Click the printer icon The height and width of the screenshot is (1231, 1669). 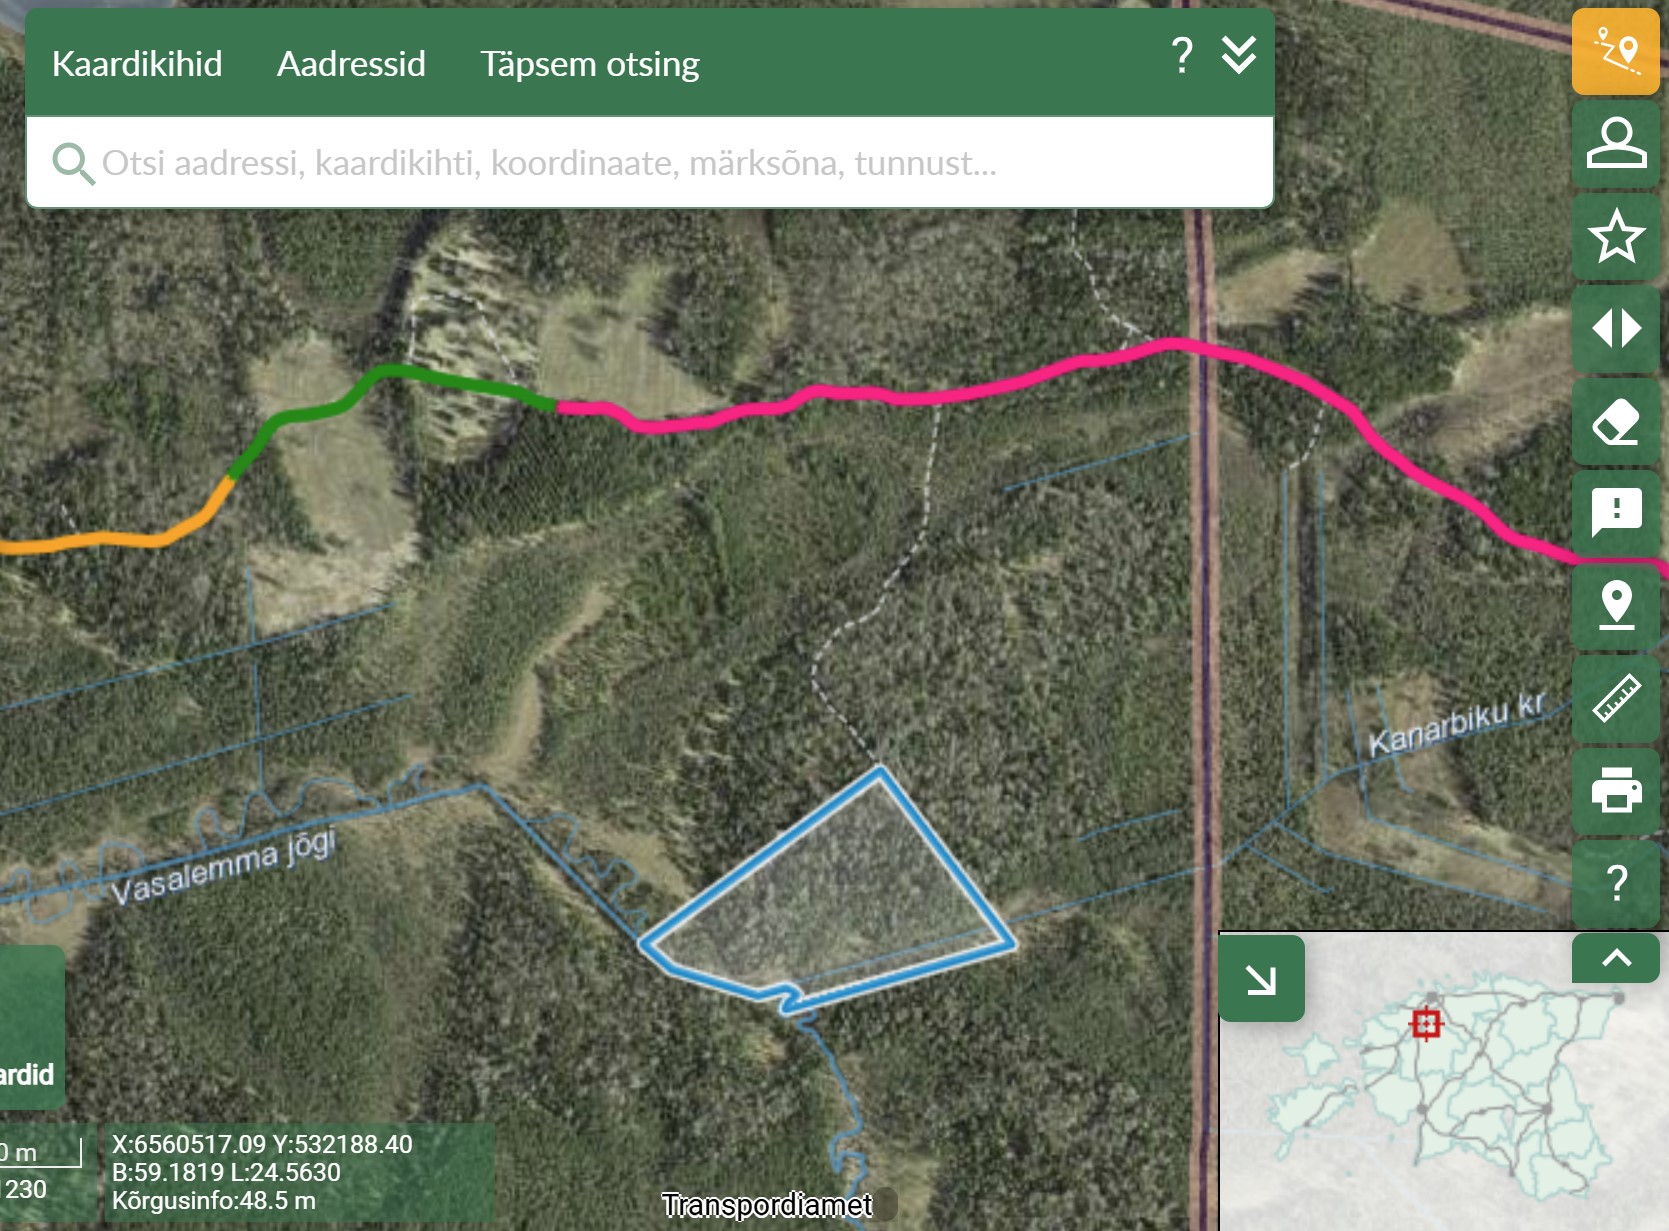pos(1616,790)
